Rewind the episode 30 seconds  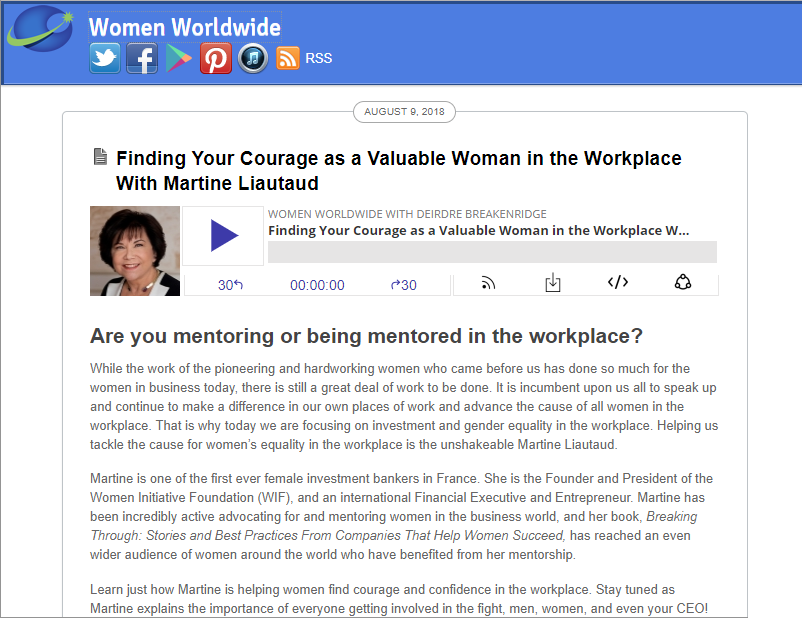tap(230, 285)
